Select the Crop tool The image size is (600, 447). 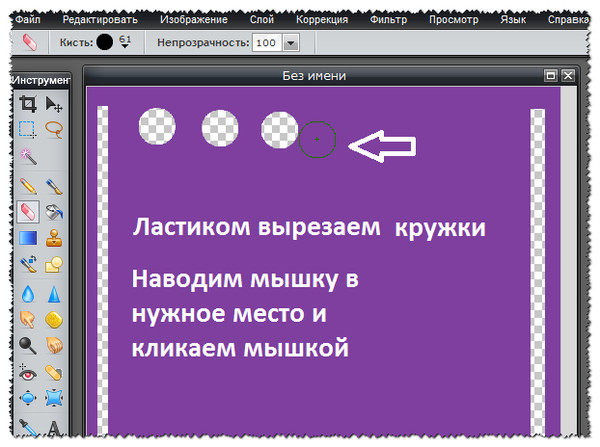click(x=28, y=104)
